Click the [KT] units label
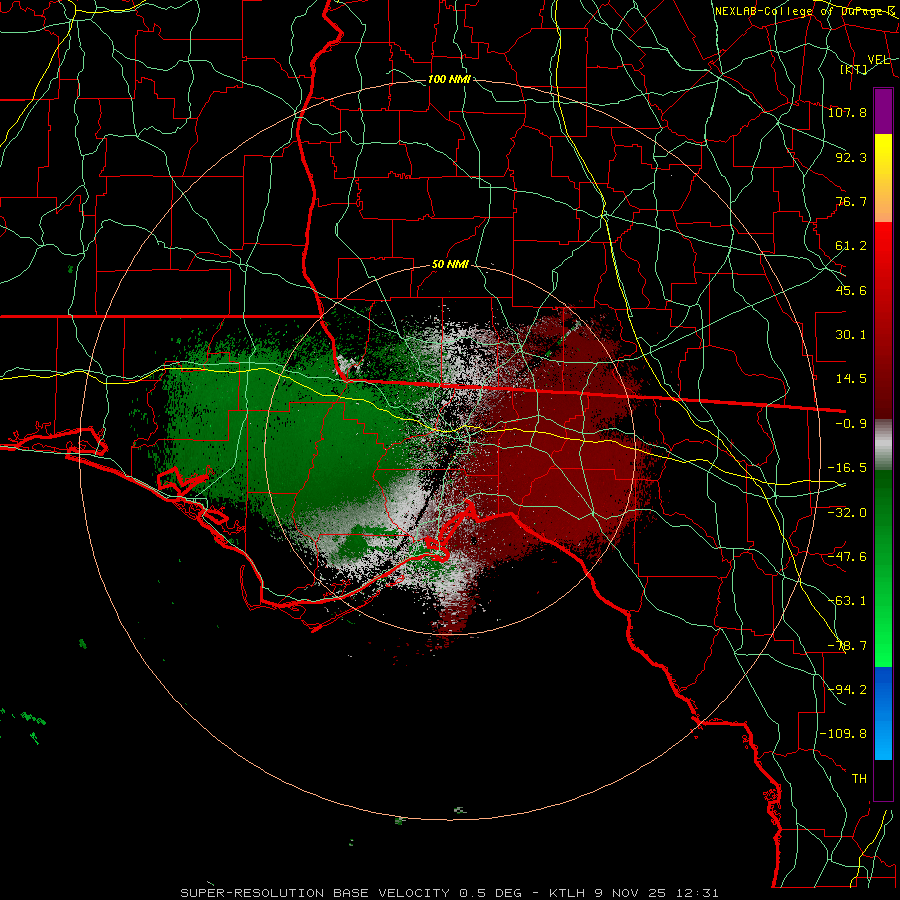 coord(854,69)
